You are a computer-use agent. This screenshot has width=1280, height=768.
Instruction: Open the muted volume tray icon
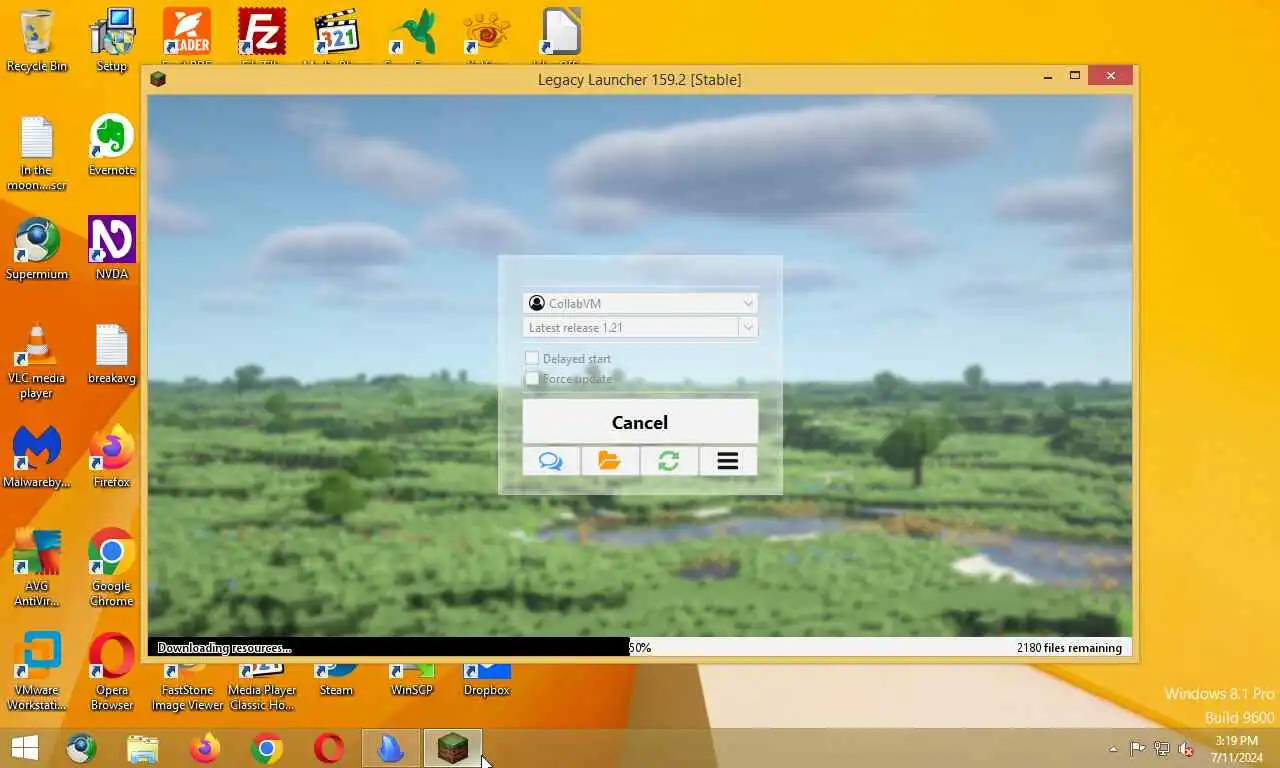pyautogui.click(x=1186, y=749)
